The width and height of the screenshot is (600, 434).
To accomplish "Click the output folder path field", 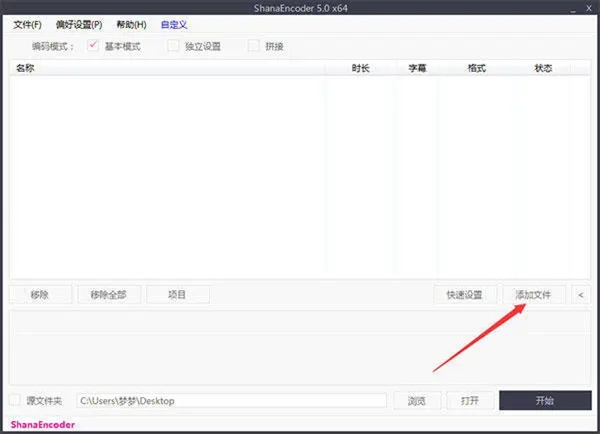I will click(230, 401).
